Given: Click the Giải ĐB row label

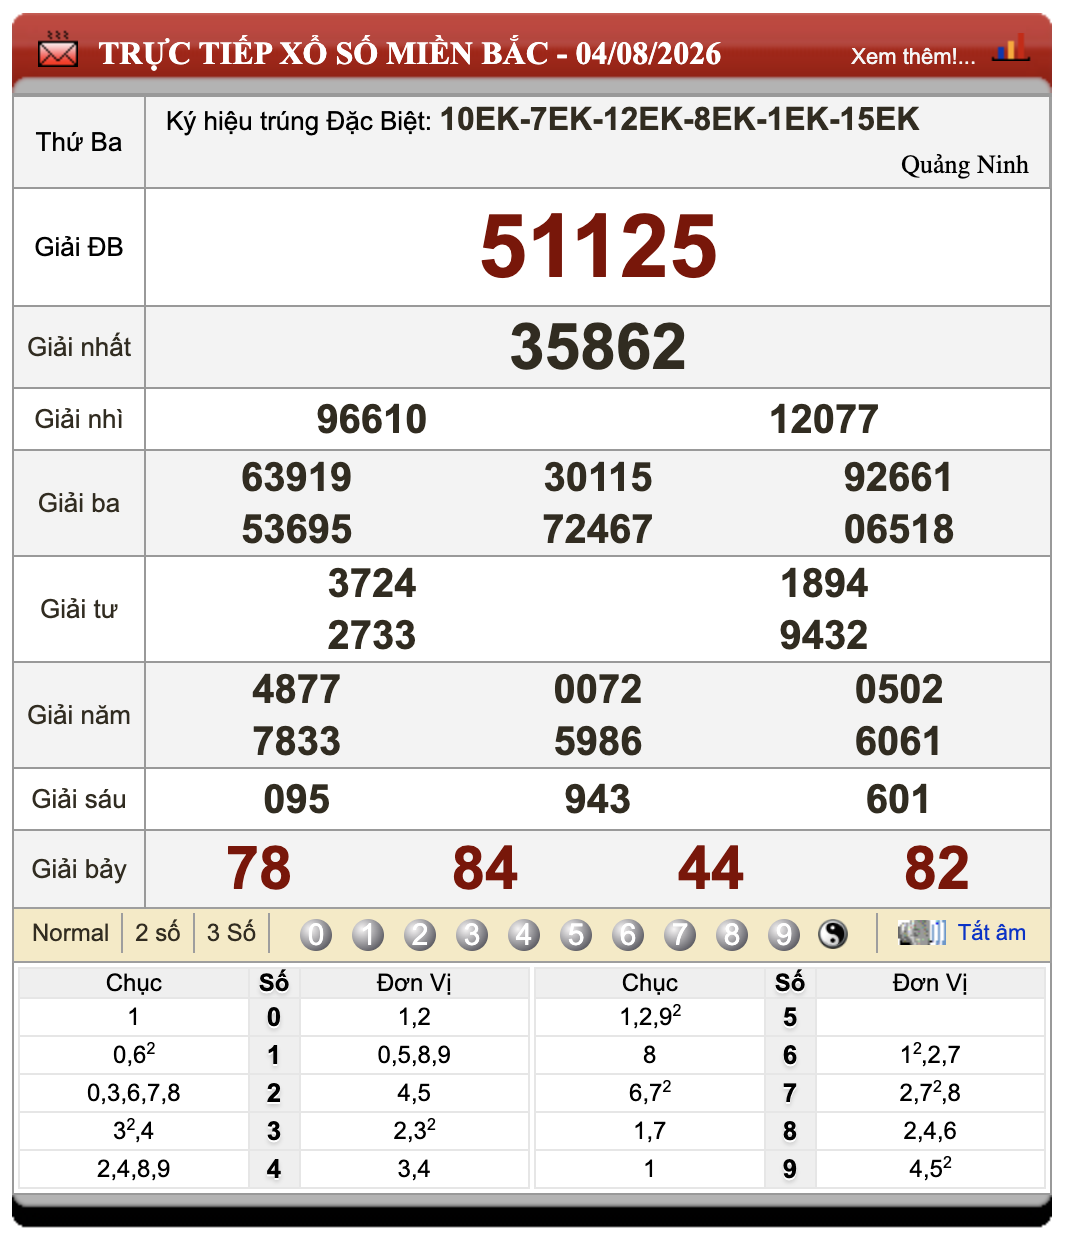Looking at the screenshot, I should point(79,247).
